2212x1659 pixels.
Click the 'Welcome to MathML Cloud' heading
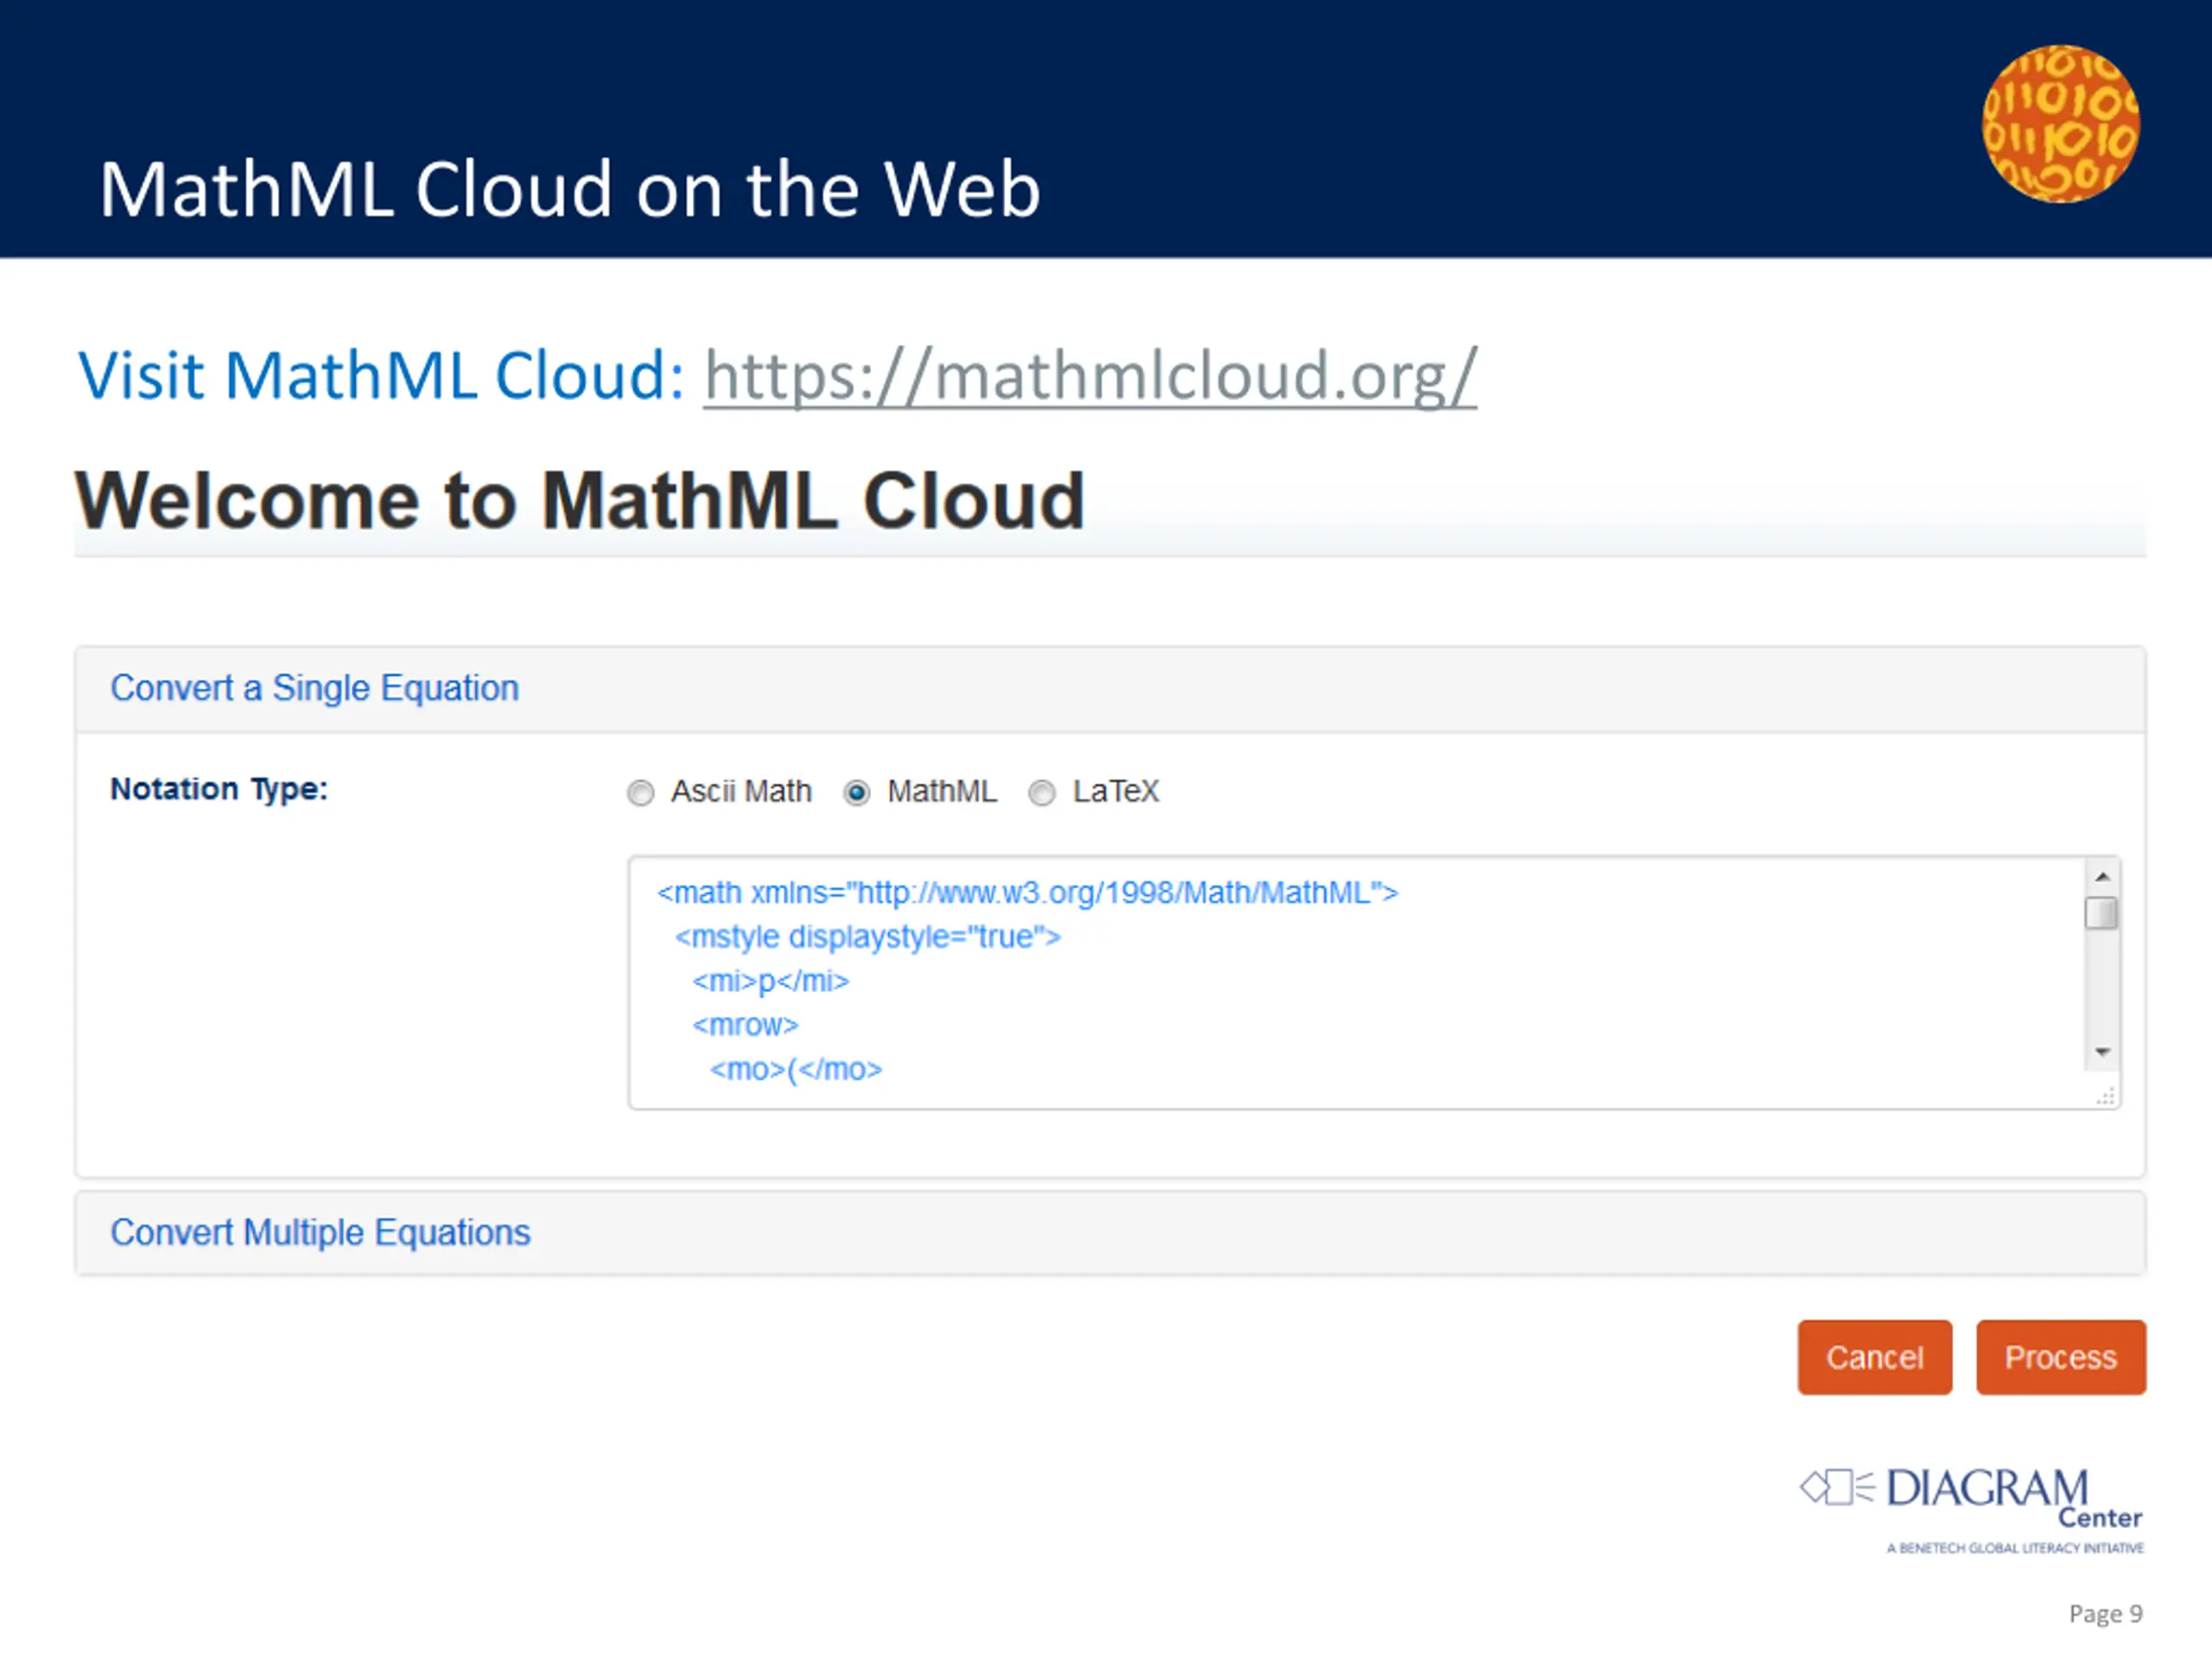click(580, 500)
